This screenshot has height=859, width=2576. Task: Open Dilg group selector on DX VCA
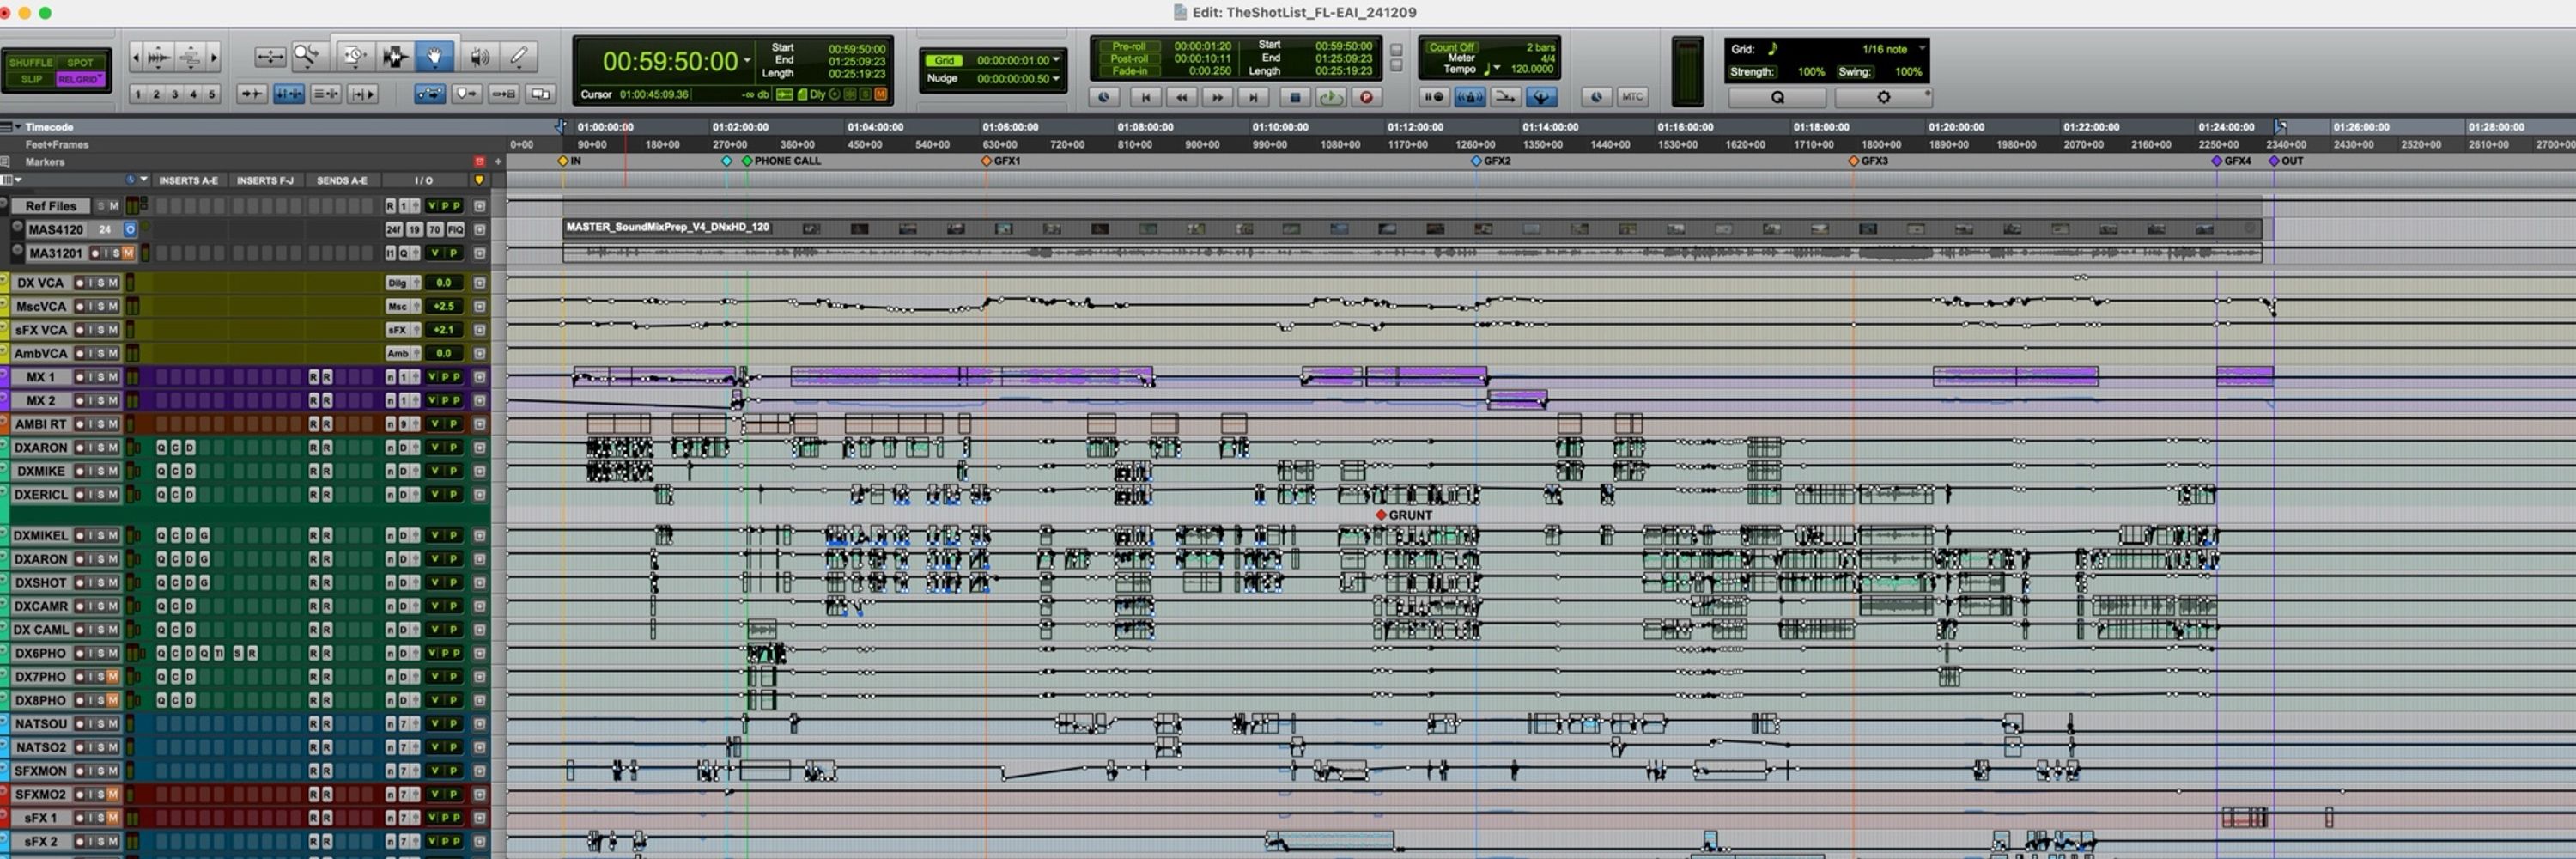point(403,283)
